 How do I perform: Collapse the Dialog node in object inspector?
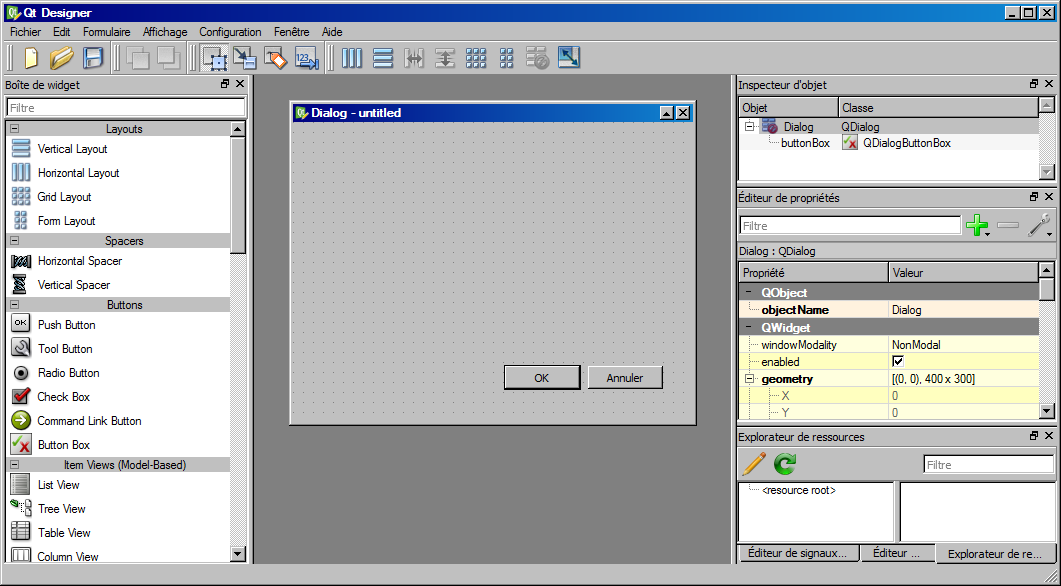pos(749,127)
